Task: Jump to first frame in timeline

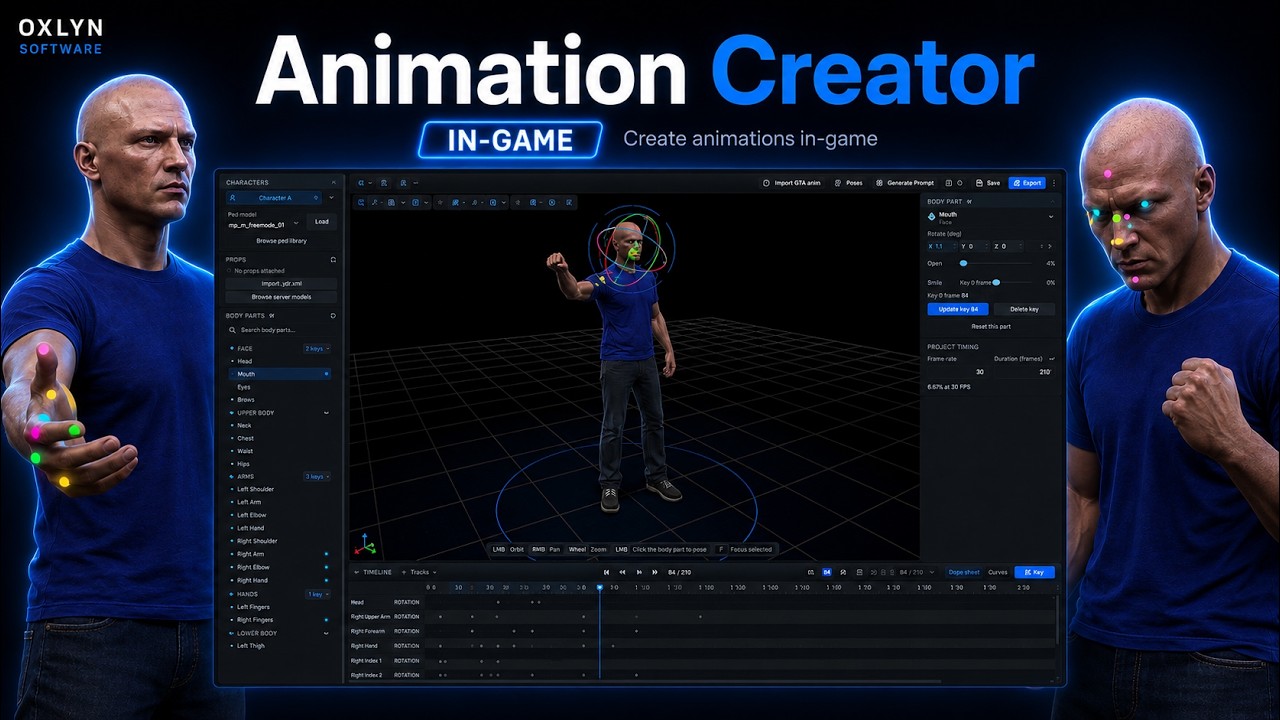Action: (x=606, y=572)
